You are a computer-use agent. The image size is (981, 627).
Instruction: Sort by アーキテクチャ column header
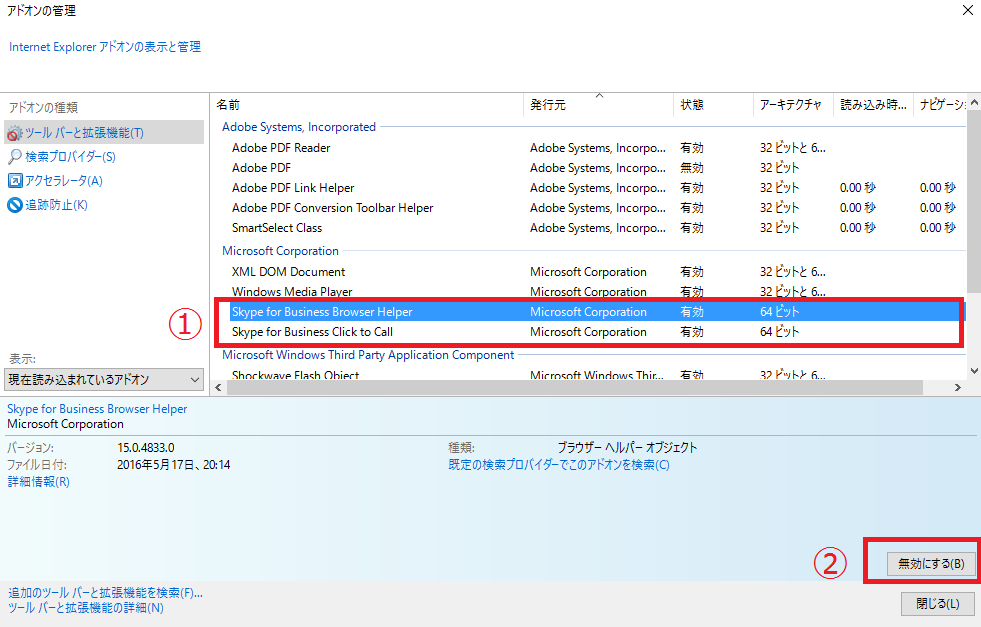[793, 104]
